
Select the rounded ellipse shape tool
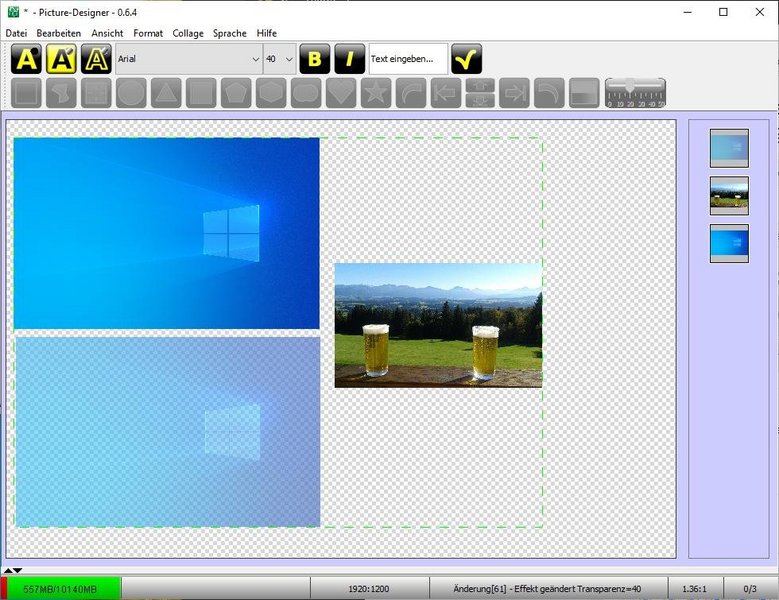pyautogui.click(x=306, y=93)
